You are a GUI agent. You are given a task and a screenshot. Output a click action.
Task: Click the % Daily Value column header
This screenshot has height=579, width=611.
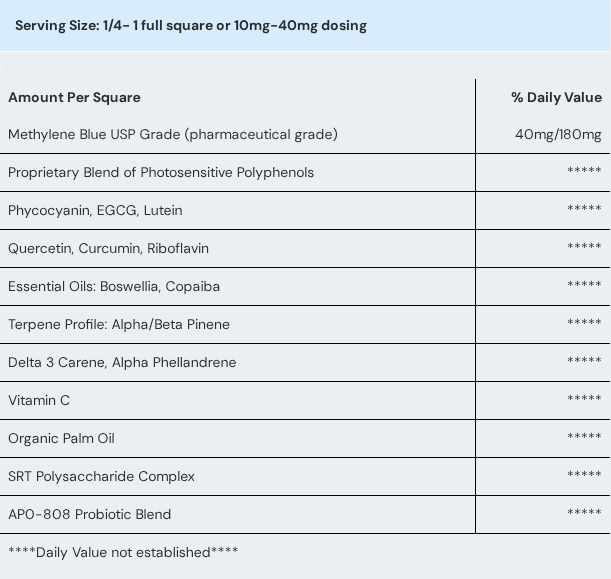556,97
